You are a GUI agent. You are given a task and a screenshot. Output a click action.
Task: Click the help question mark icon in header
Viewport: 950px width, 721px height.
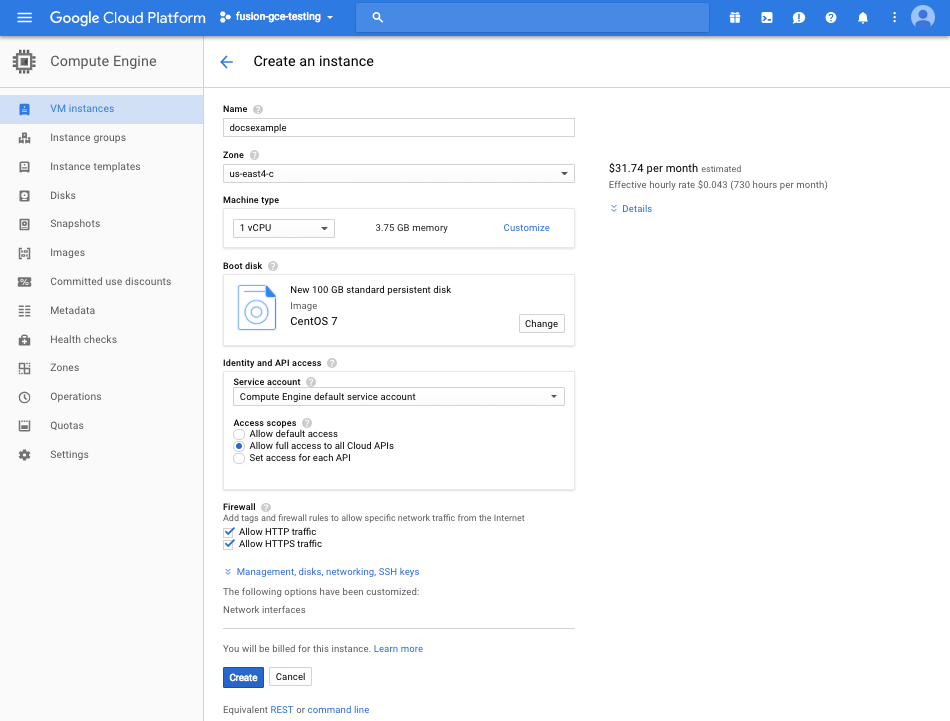(830, 18)
